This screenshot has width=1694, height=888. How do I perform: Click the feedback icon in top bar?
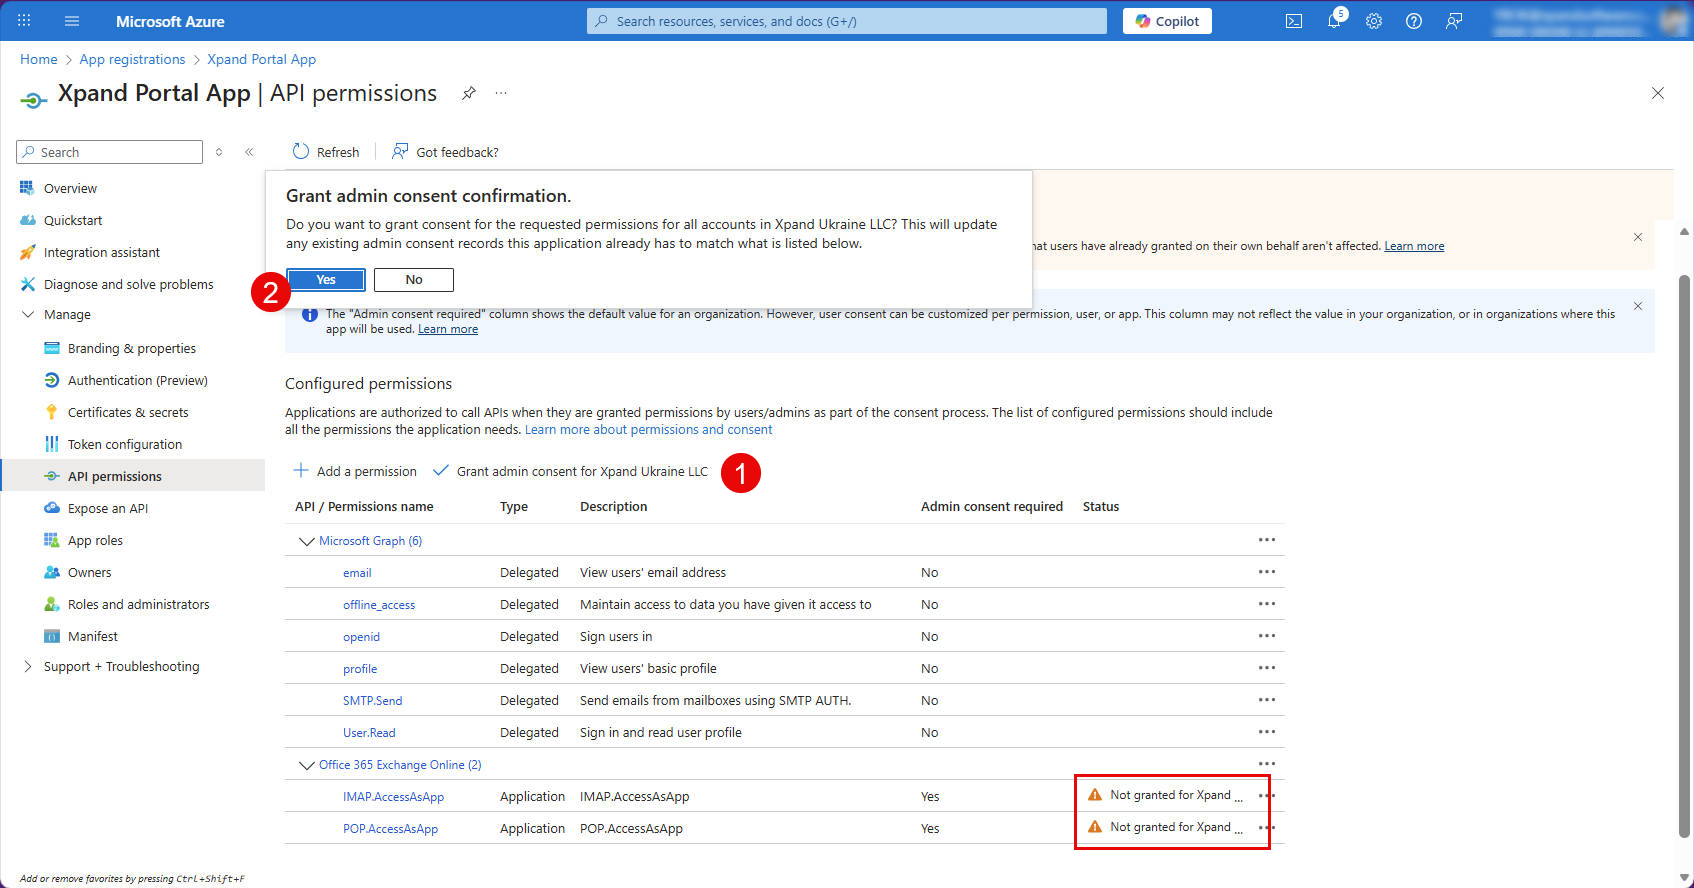click(x=1454, y=21)
